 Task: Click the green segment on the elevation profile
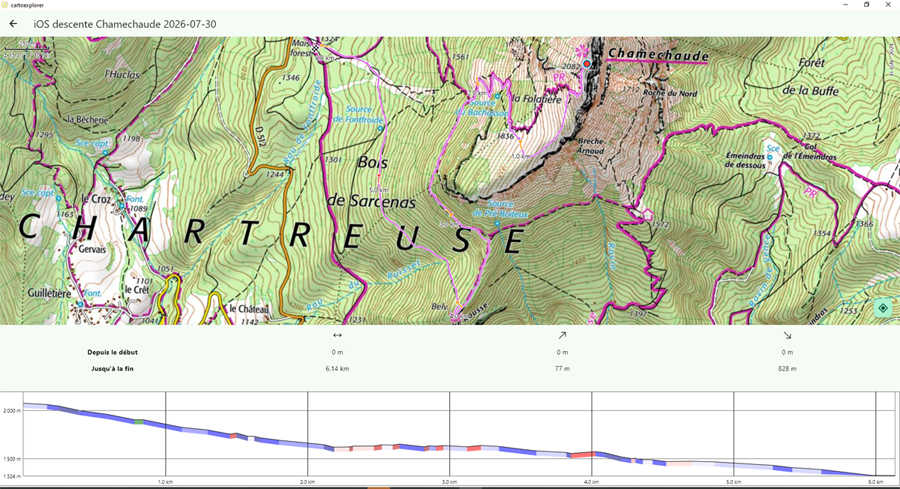pyautogui.click(x=138, y=422)
